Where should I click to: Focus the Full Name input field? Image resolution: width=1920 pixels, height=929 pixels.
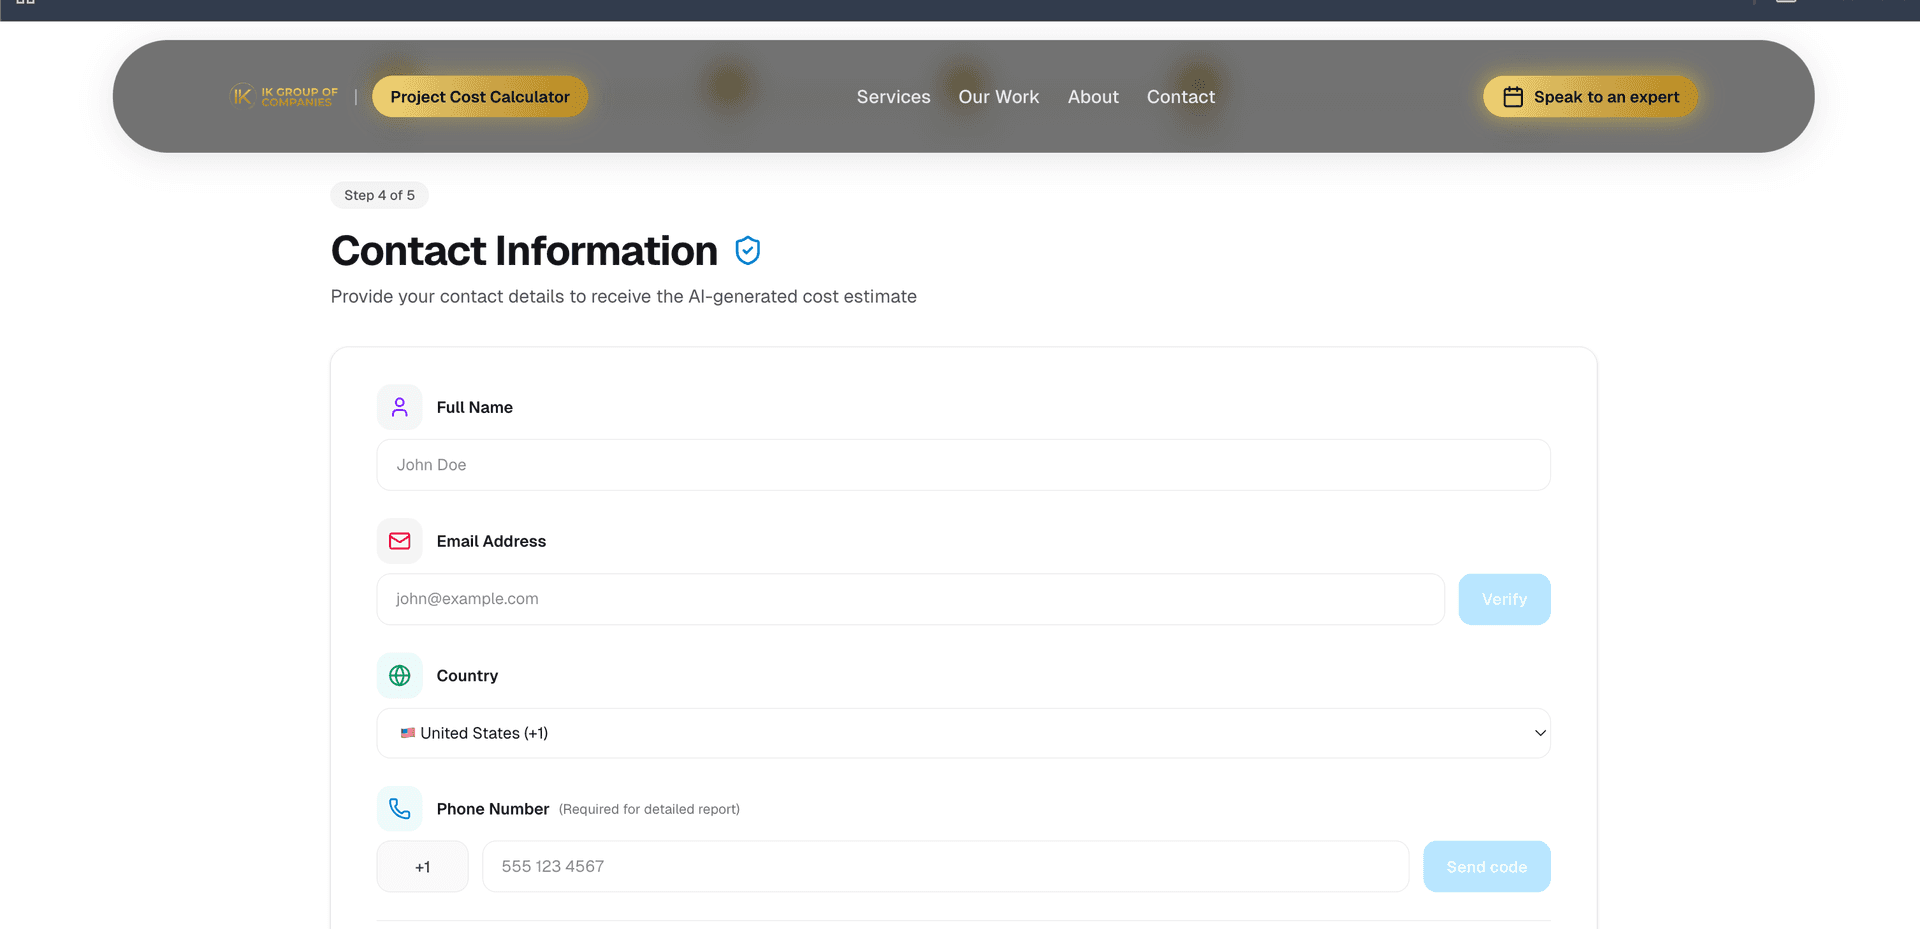click(x=963, y=465)
